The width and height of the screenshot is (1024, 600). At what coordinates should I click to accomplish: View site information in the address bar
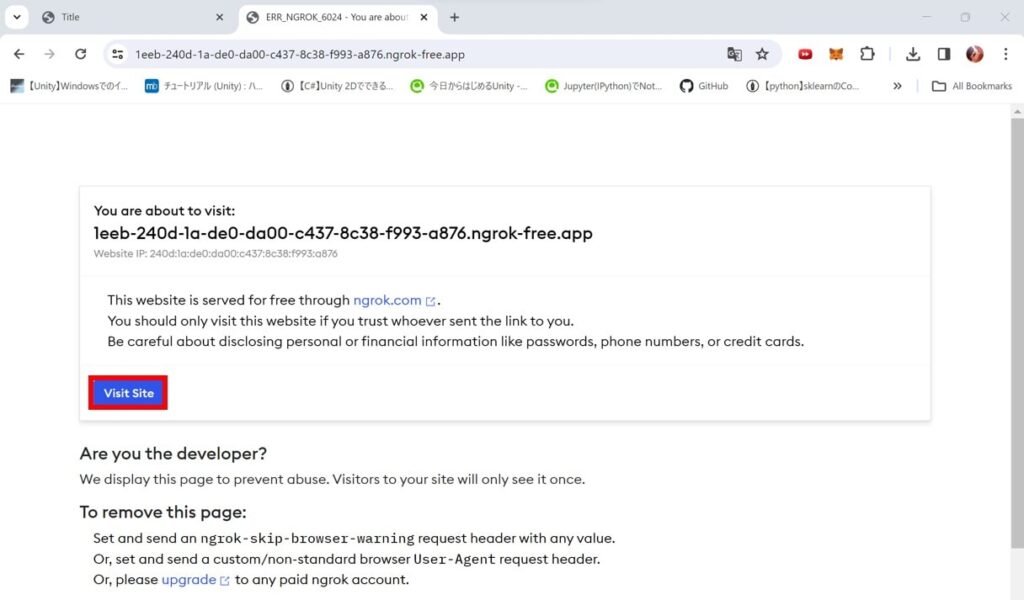pyautogui.click(x=117, y=54)
